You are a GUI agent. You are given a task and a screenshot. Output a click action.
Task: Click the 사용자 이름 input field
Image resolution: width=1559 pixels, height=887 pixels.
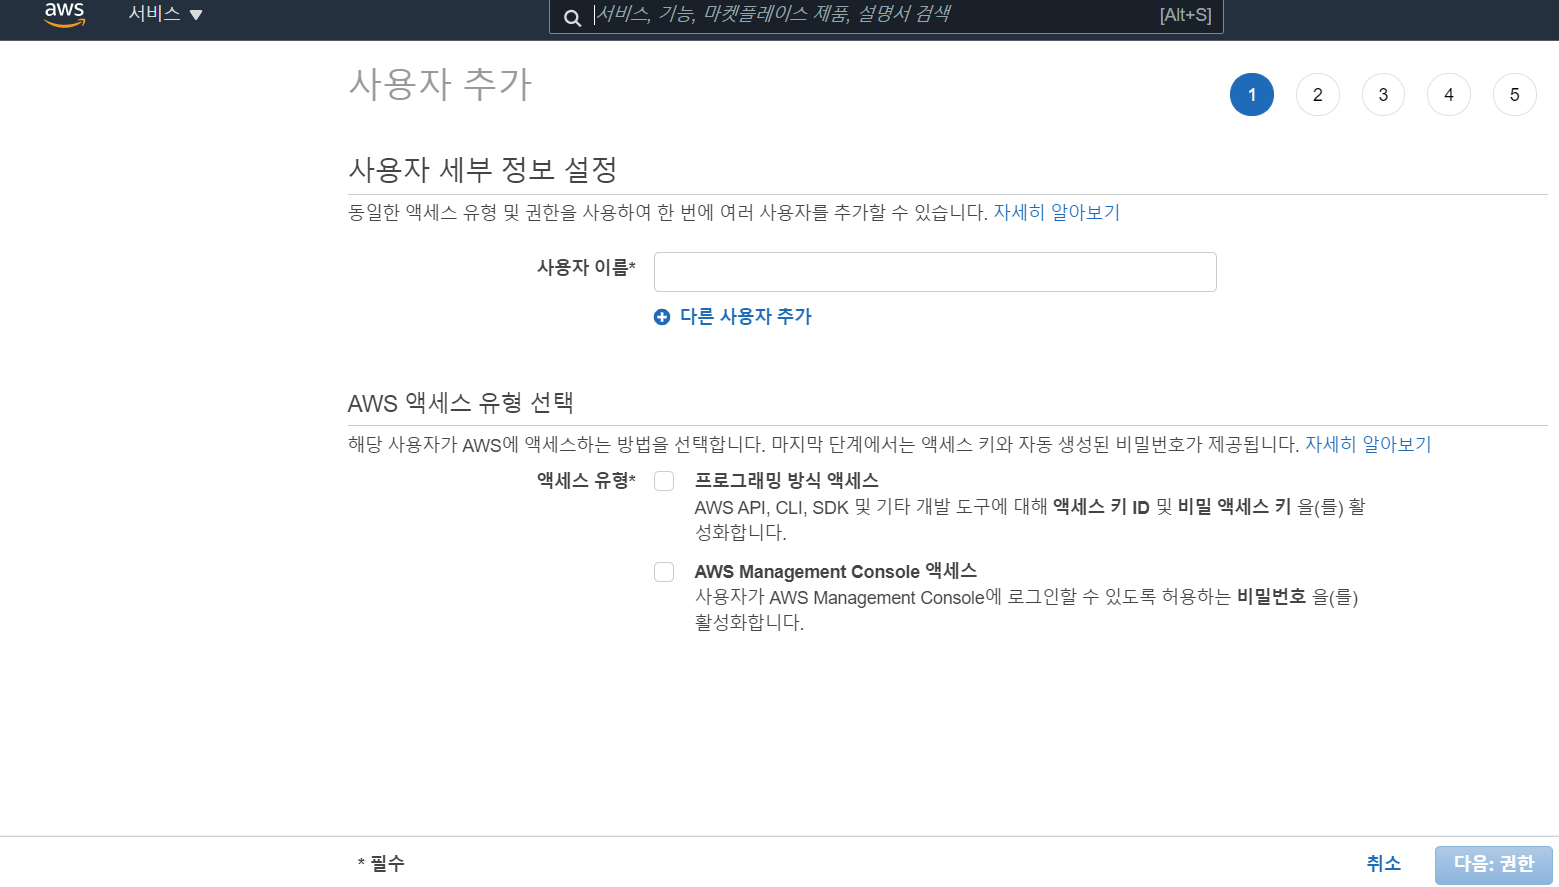[x=935, y=272]
